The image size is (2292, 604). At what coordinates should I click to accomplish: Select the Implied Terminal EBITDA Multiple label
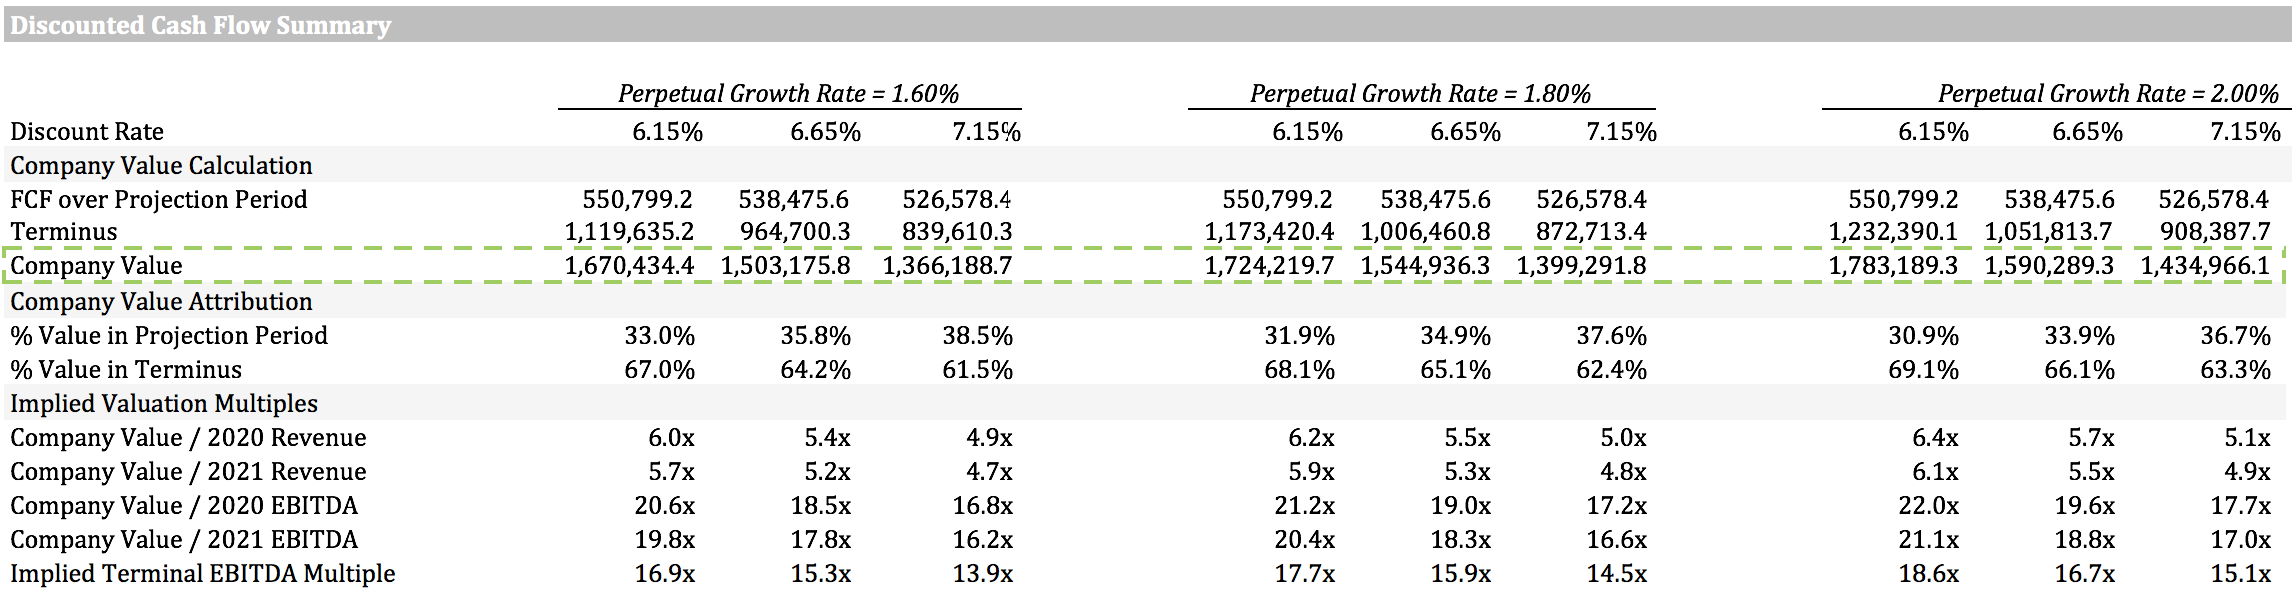pos(203,574)
